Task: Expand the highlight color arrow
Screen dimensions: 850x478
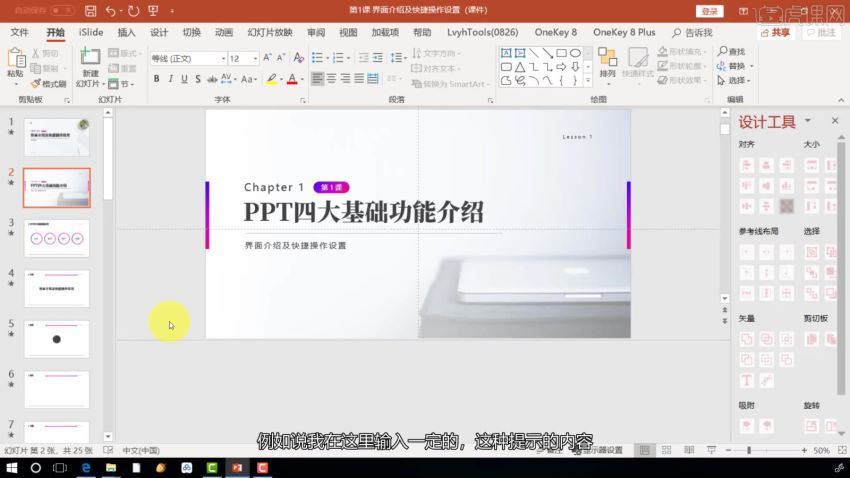Action: click(x=281, y=80)
